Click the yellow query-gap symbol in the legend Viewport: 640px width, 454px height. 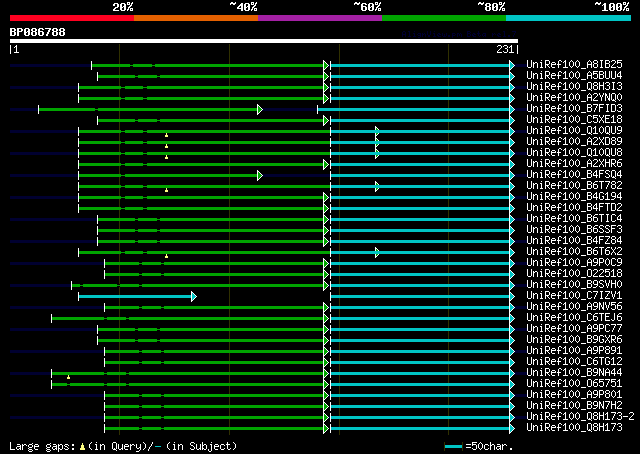pyautogui.click(x=82, y=447)
